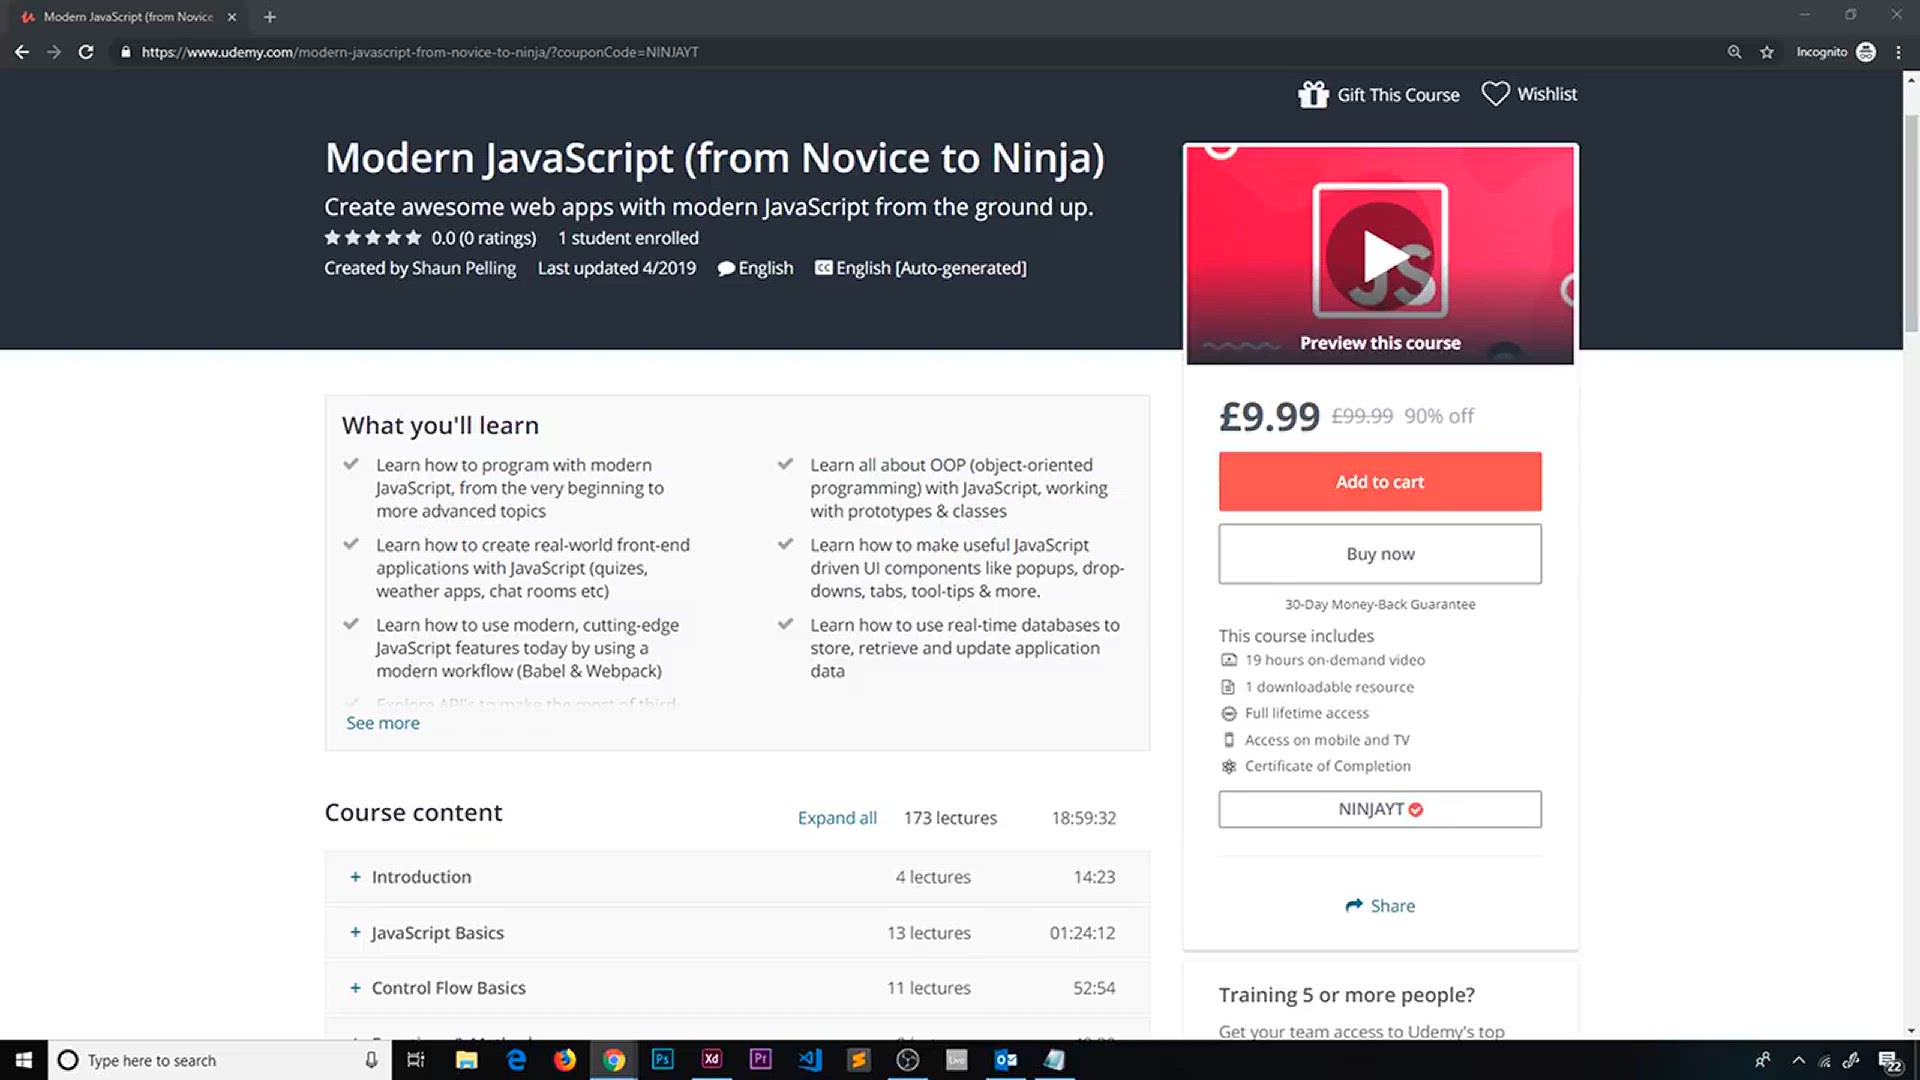Click the Gift This Course icon
The height and width of the screenshot is (1080, 1920).
1313,94
